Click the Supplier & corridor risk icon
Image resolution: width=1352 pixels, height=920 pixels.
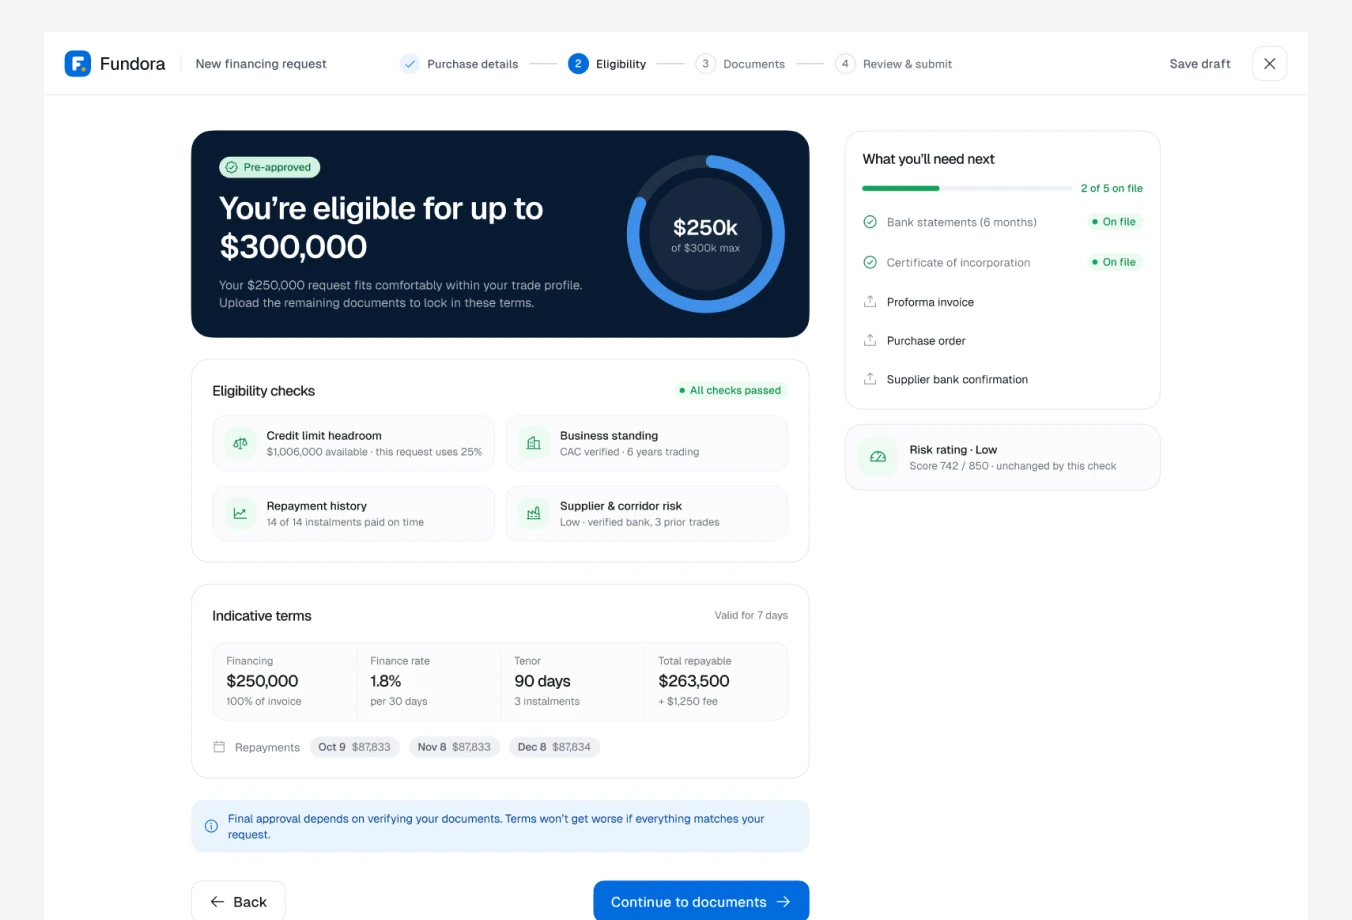point(534,513)
